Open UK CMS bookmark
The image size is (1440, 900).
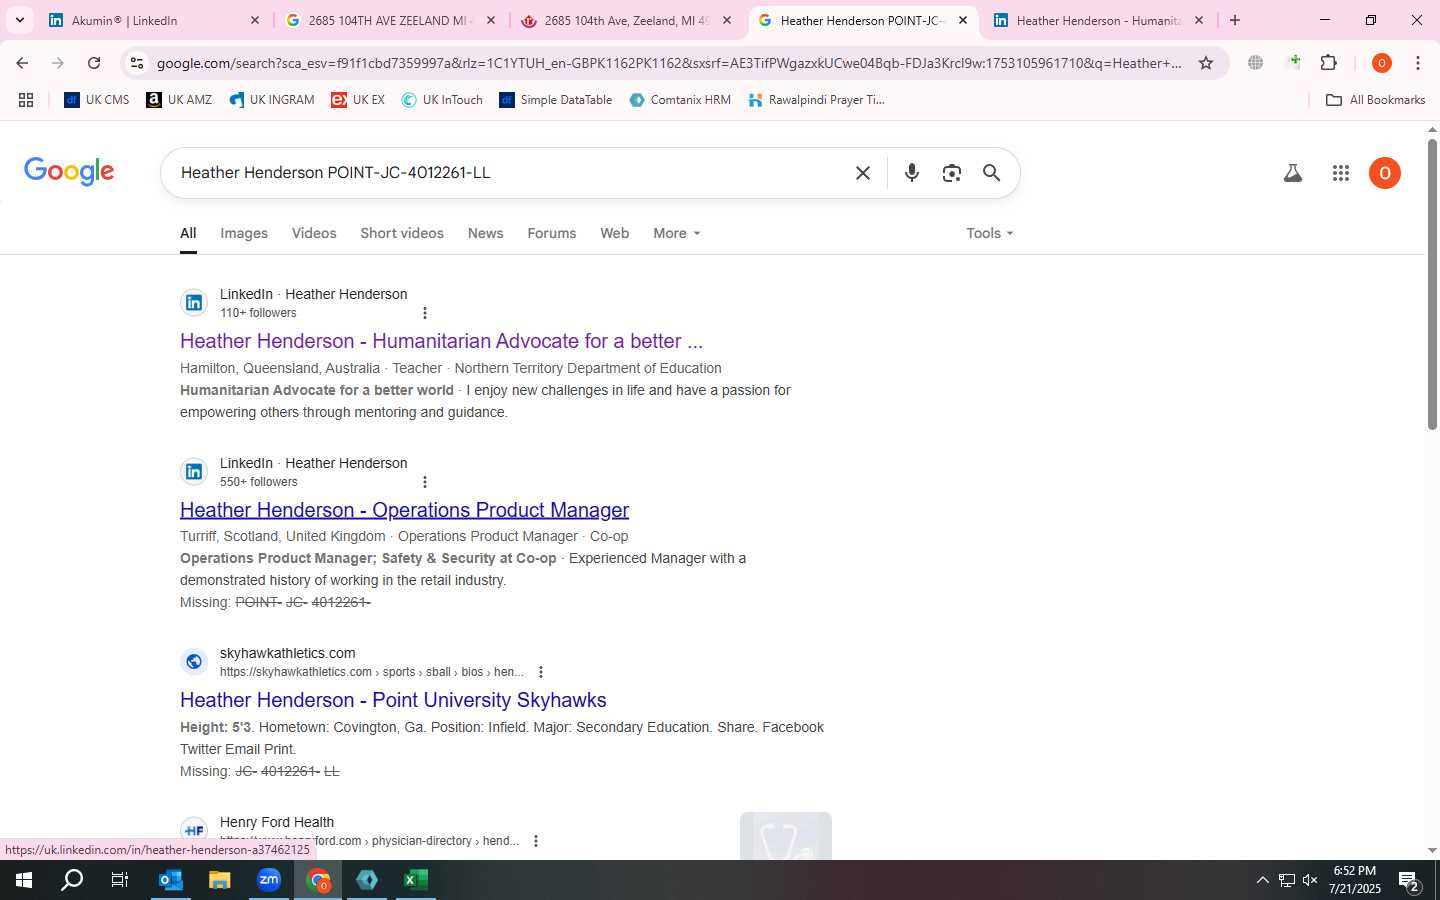click(97, 100)
